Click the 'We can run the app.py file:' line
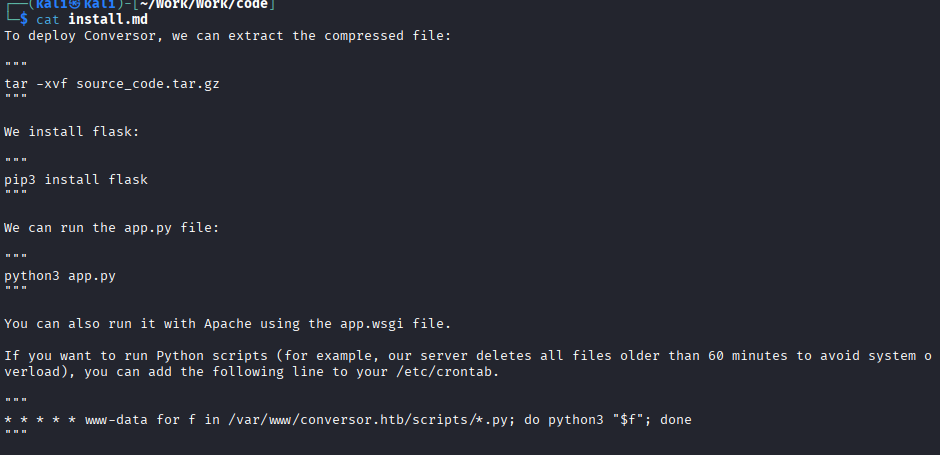Image resolution: width=940 pixels, height=455 pixels. [x=112, y=228]
